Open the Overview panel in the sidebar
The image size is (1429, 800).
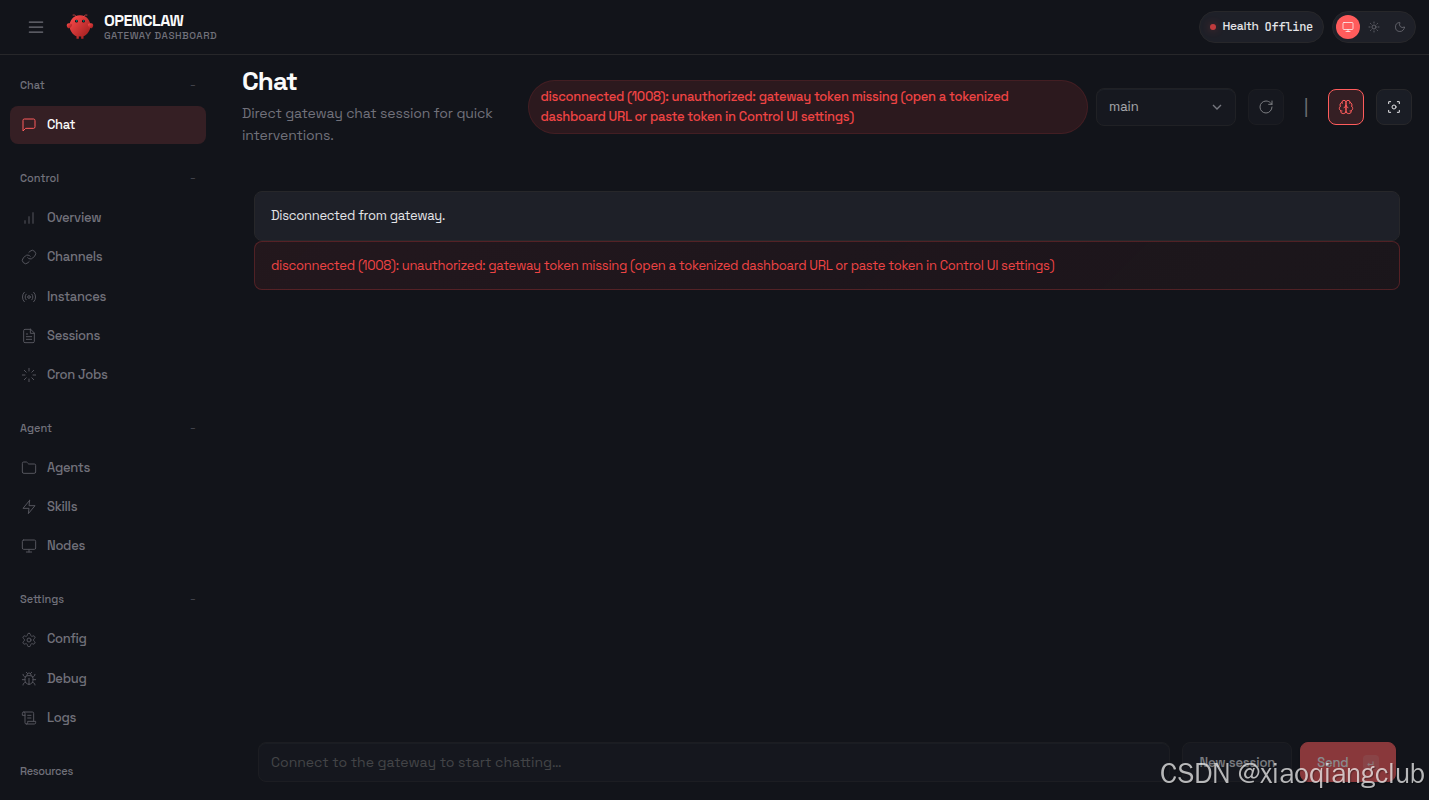[74, 217]
